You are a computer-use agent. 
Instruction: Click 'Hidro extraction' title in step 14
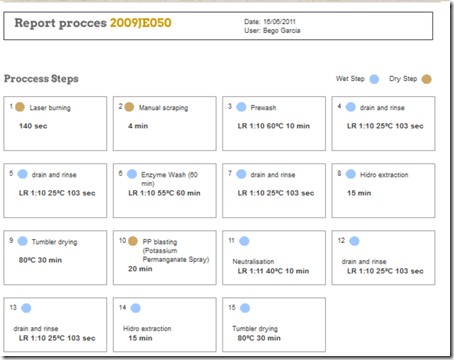pyautogui.click(x=147, y=329)
